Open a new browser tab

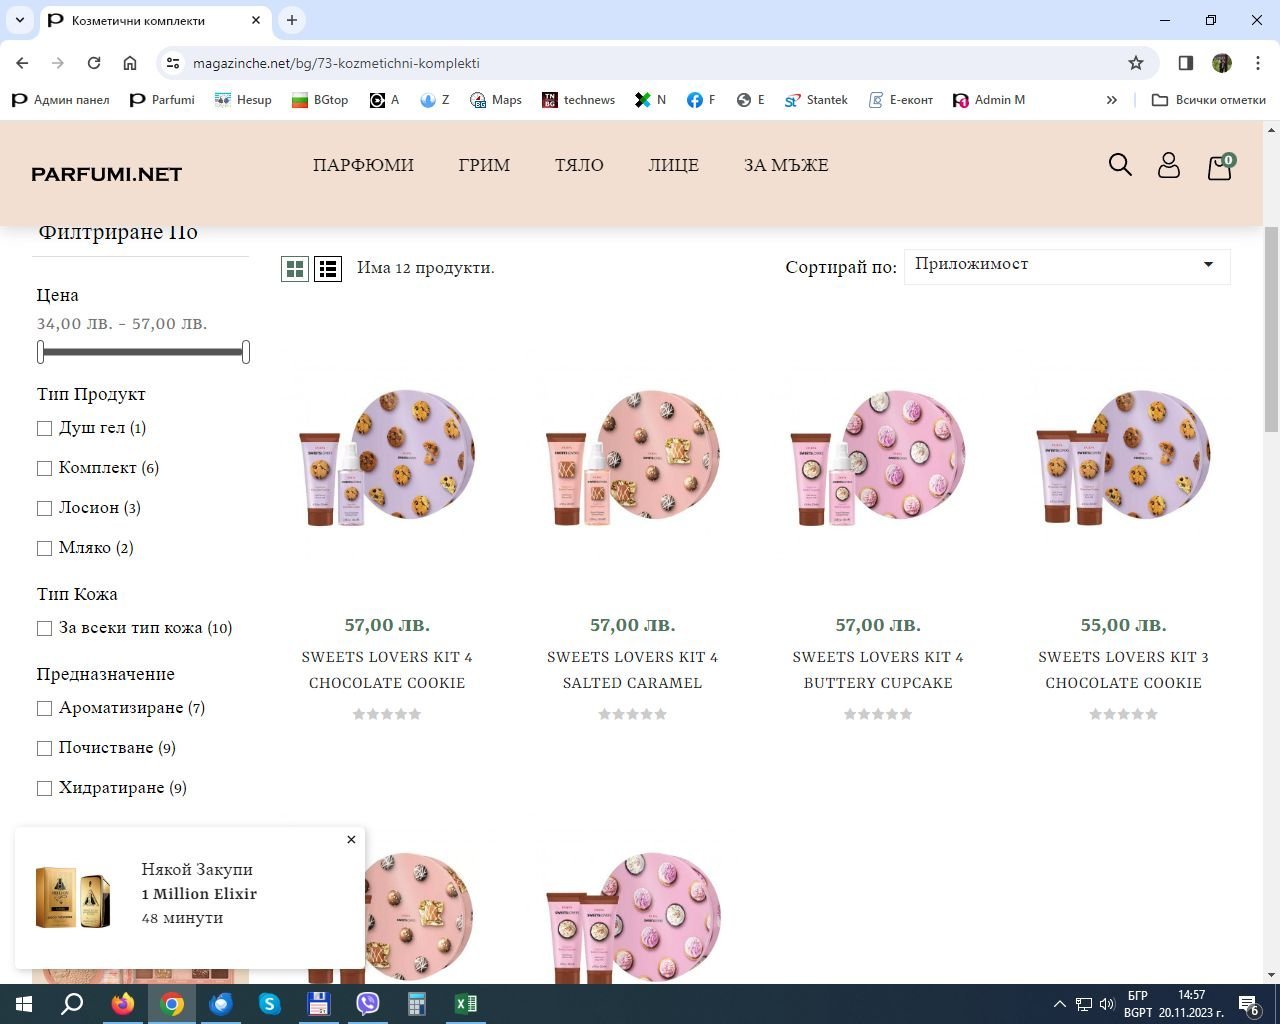coord(292,20)
